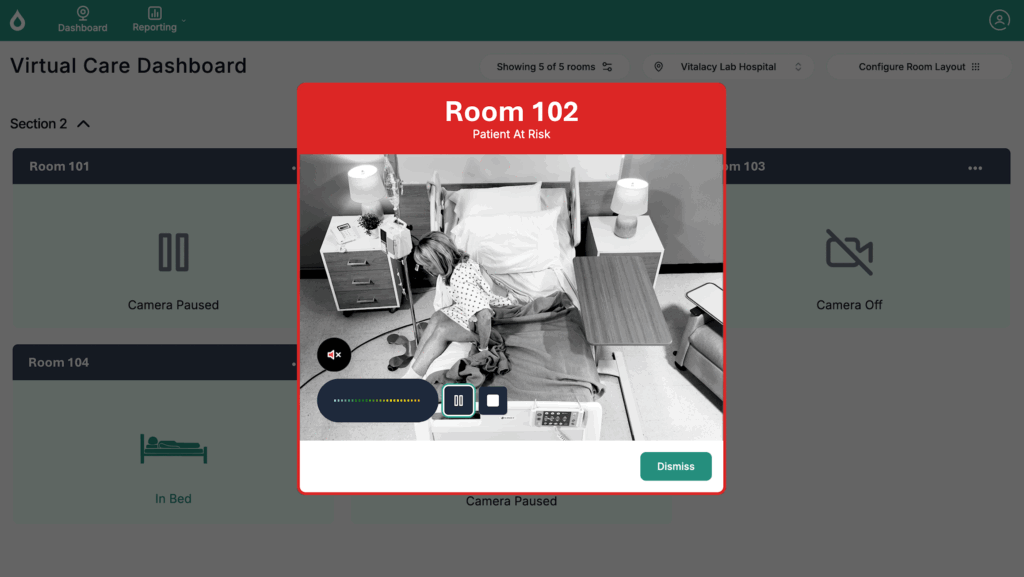Click the Room 104 in-bed patient icon

coord(174,448)
